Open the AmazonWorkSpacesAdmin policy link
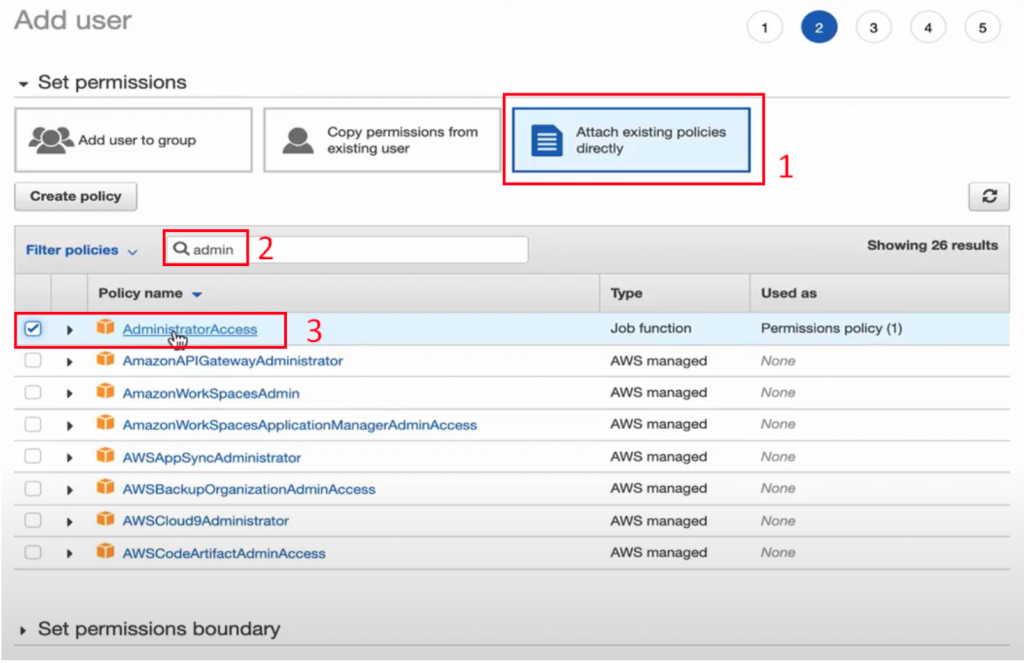Image resolution: width=1024 pixels, height=663 pixels. (211, 393)
